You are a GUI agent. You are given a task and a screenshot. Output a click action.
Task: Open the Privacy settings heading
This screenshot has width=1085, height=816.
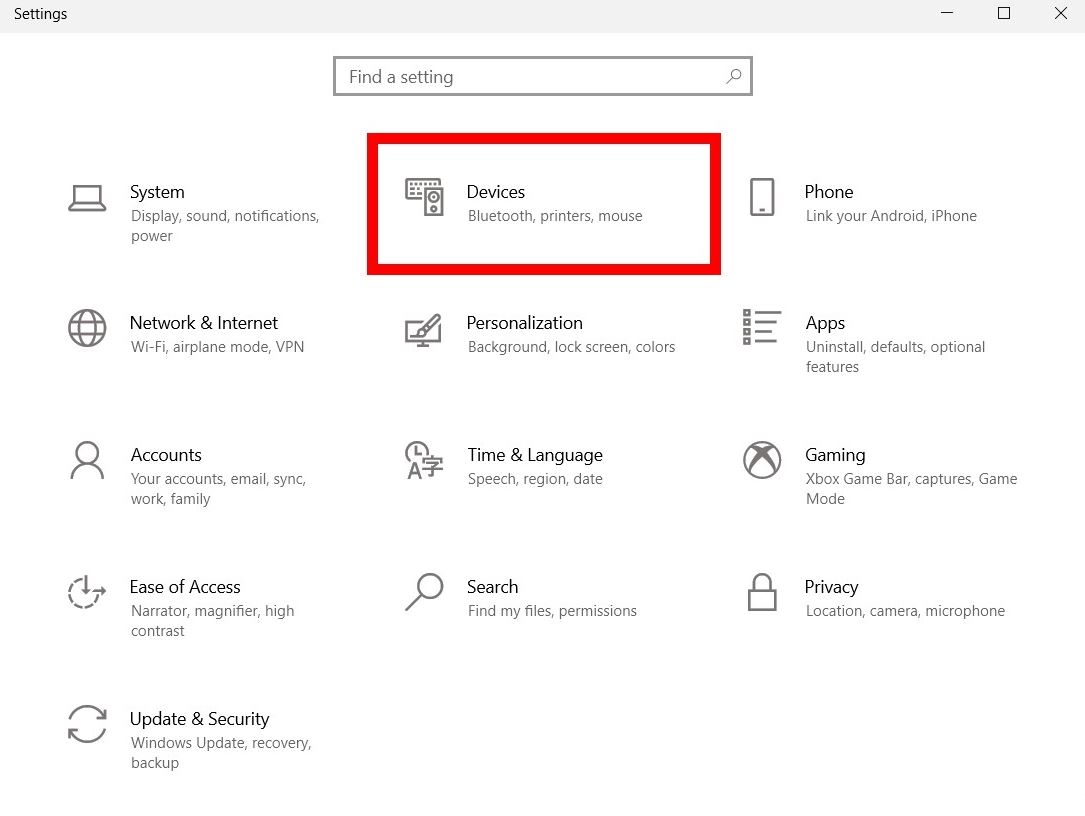click(831, 587)
